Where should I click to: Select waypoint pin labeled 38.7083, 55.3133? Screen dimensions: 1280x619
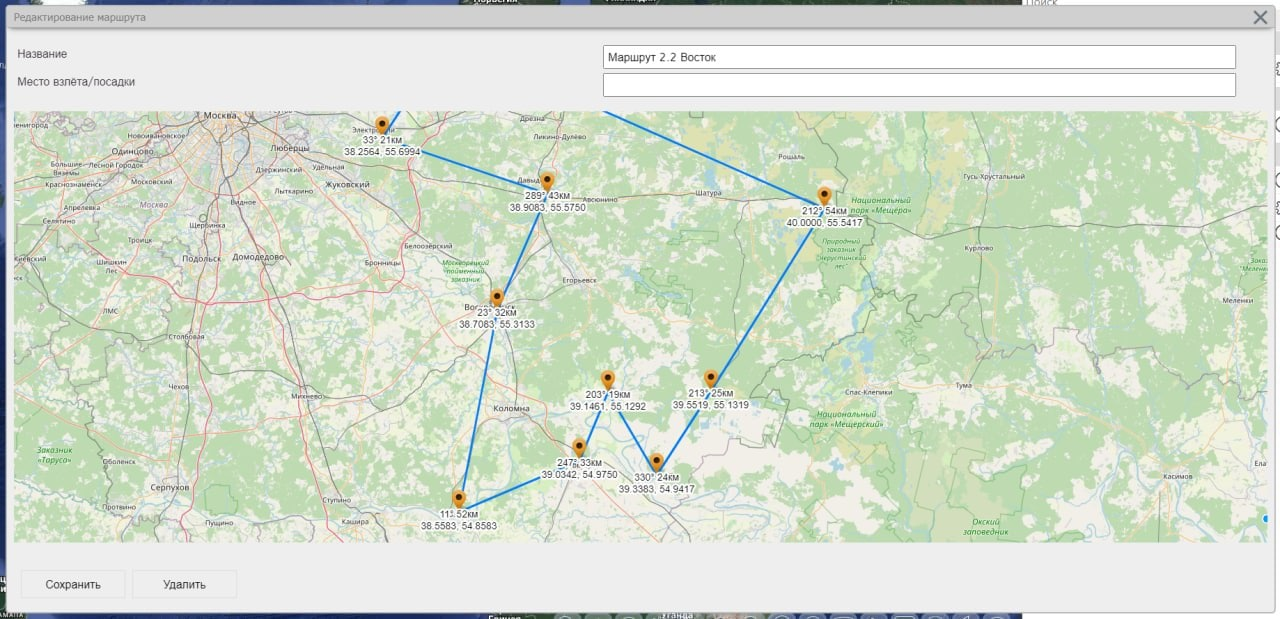[496, 298]
